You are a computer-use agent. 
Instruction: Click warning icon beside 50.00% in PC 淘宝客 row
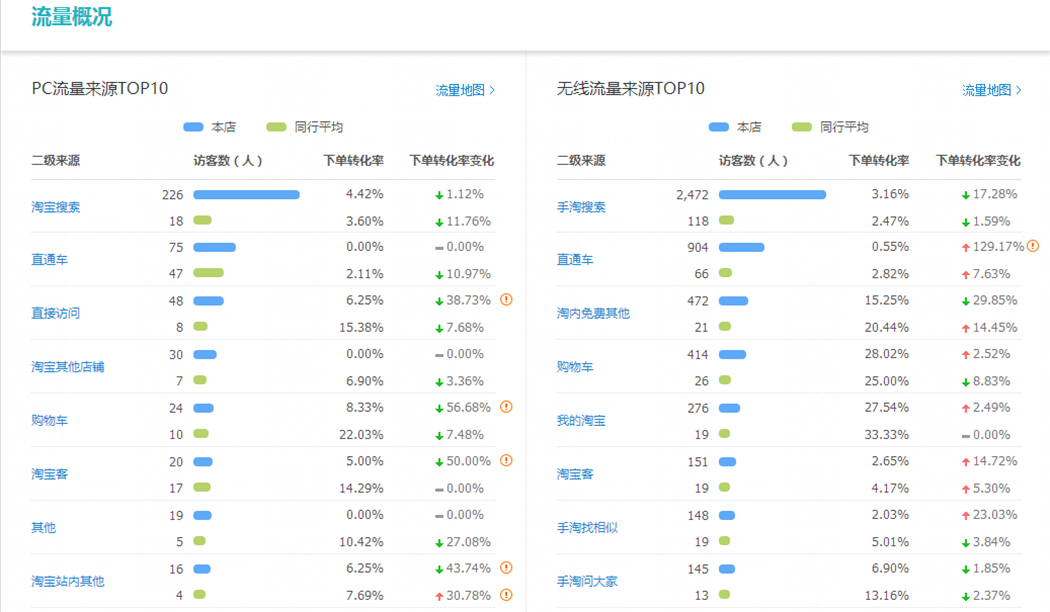[x=506, y=461]
